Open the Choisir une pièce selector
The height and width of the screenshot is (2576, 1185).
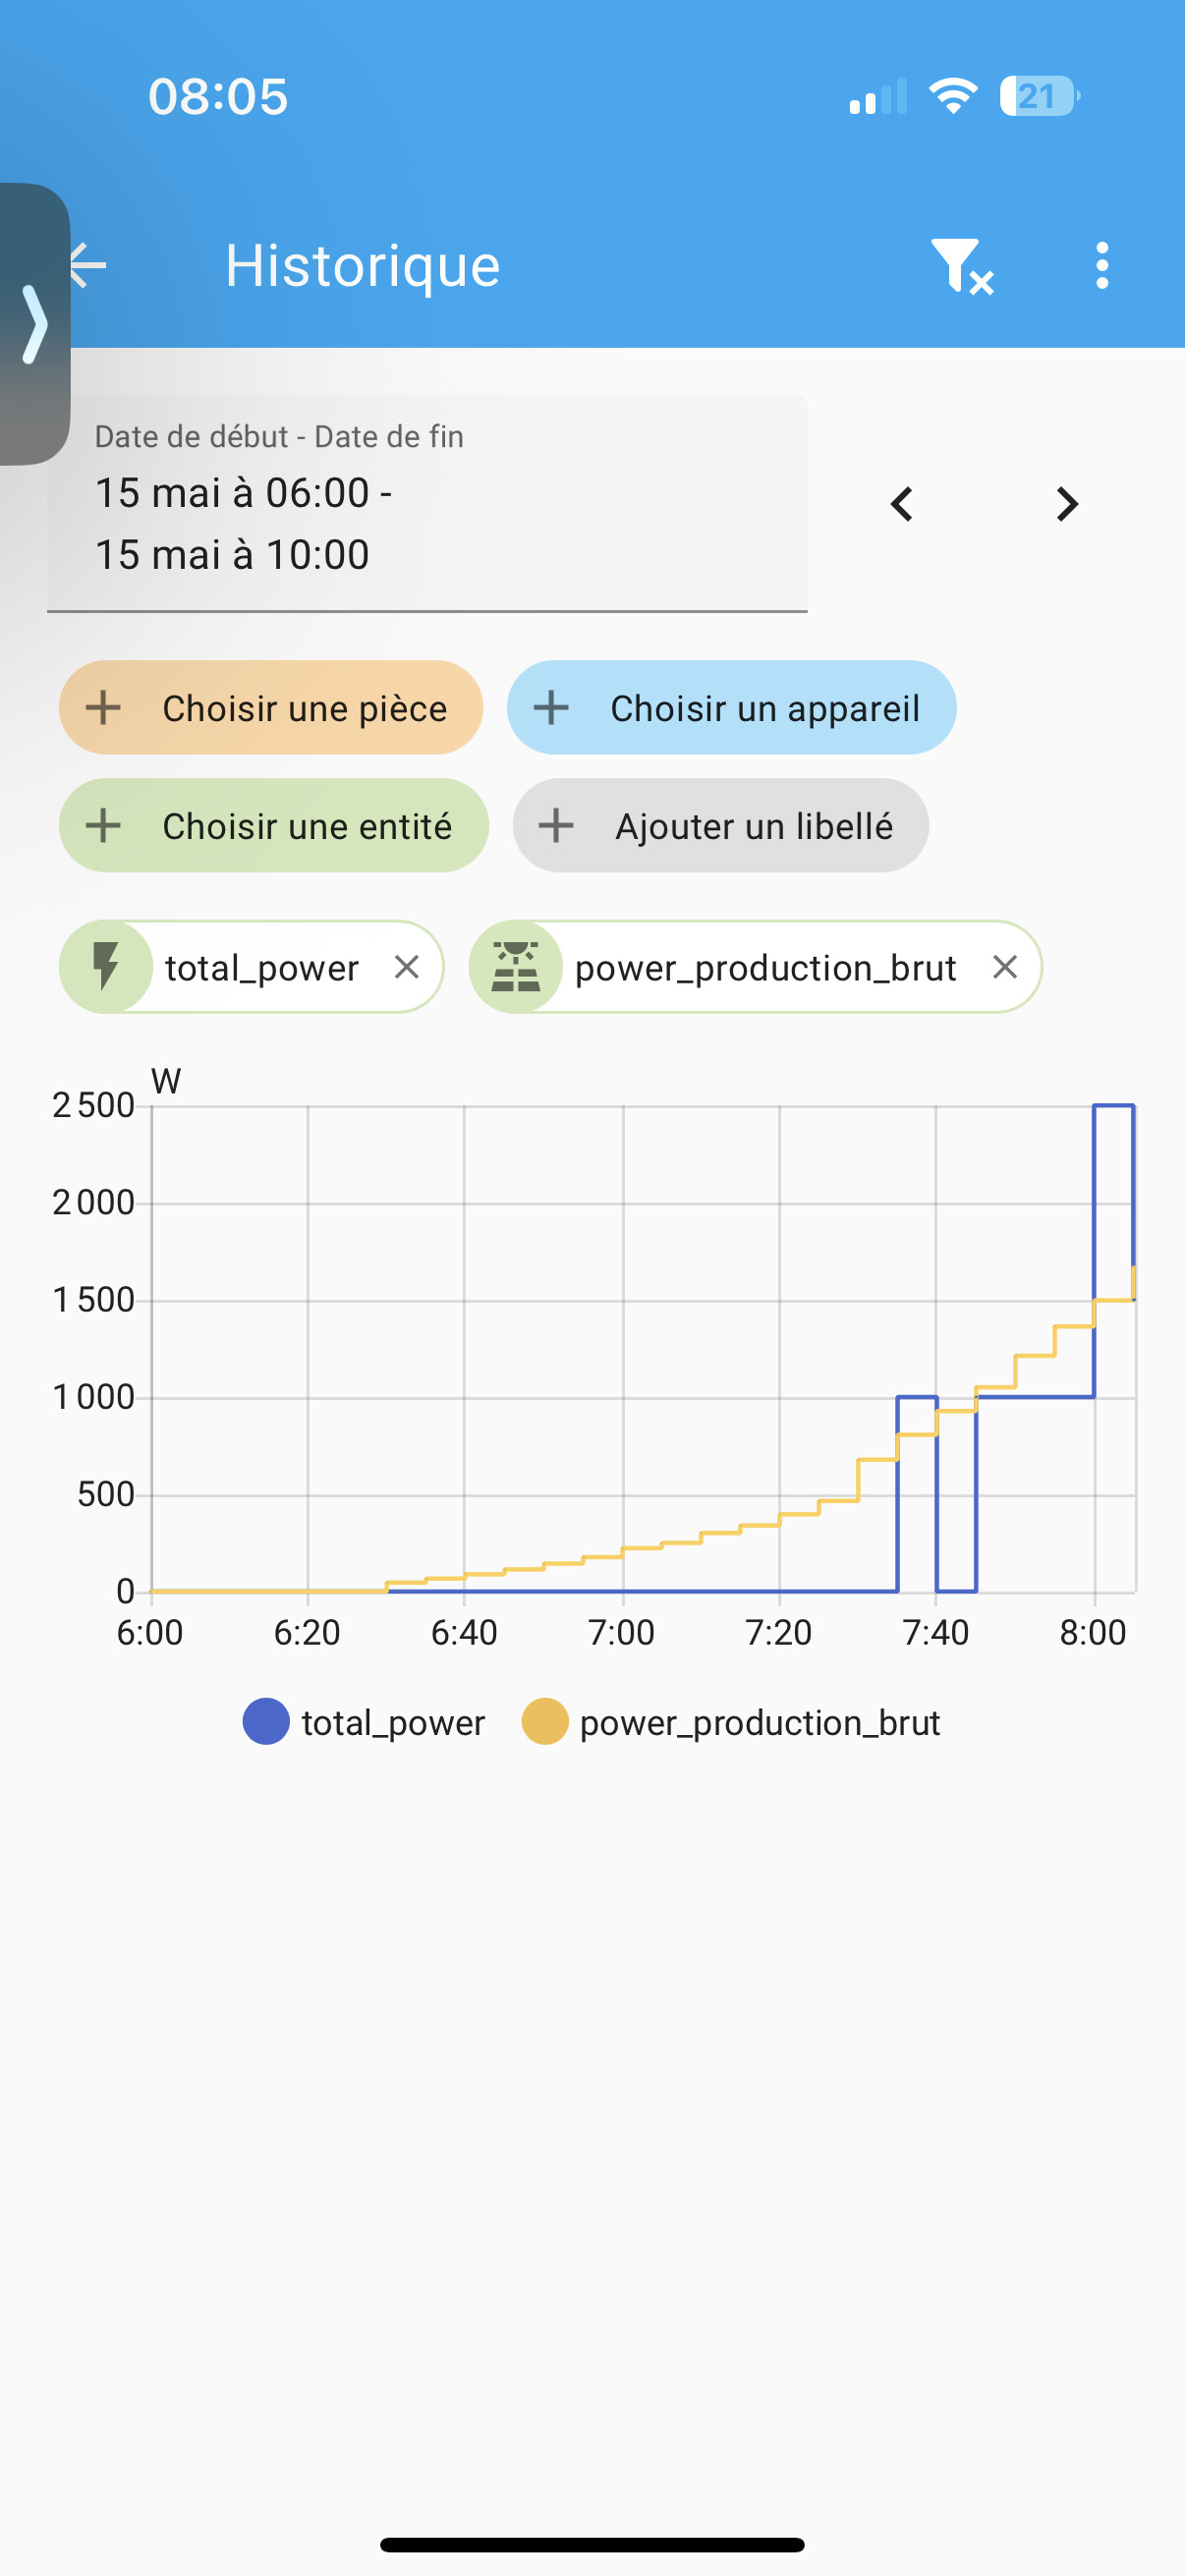pos(270,708)
